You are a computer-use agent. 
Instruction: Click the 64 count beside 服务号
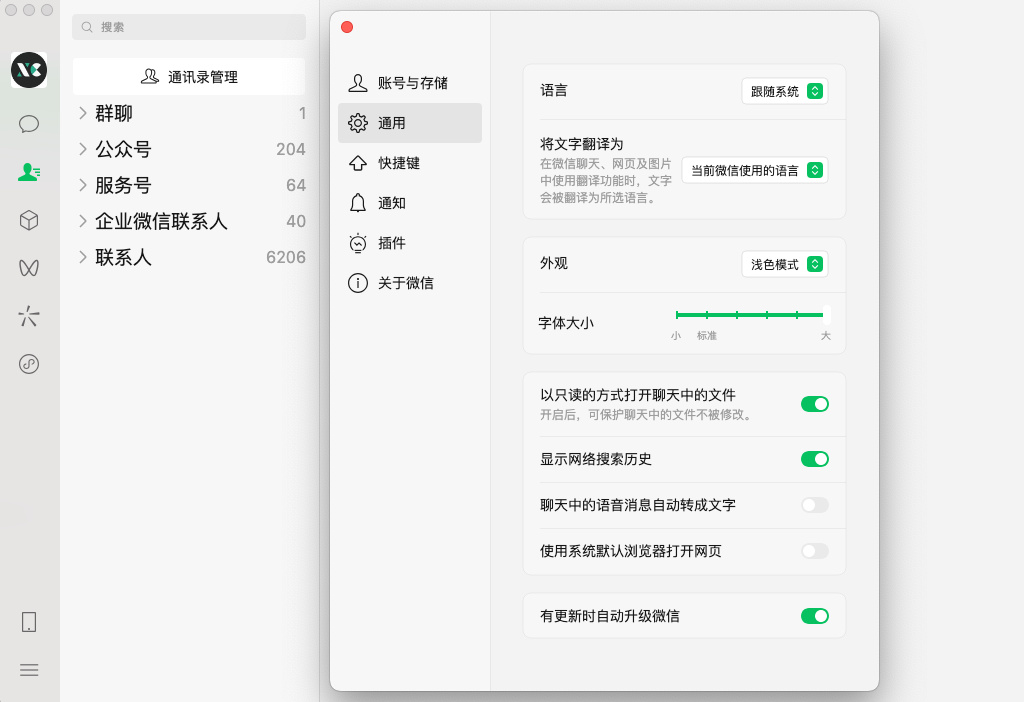click(x=296, y=185)
